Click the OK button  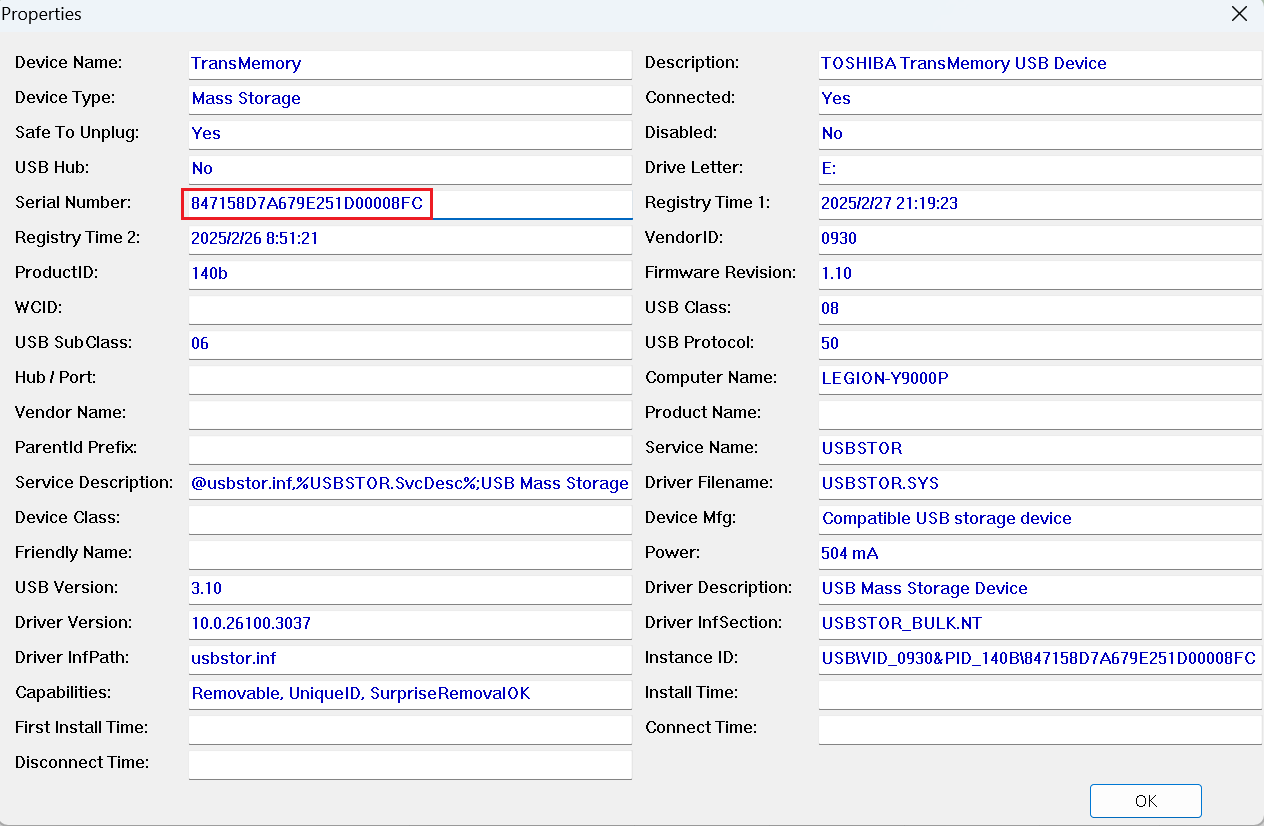pyautogui.click(x=1145, y=801)
